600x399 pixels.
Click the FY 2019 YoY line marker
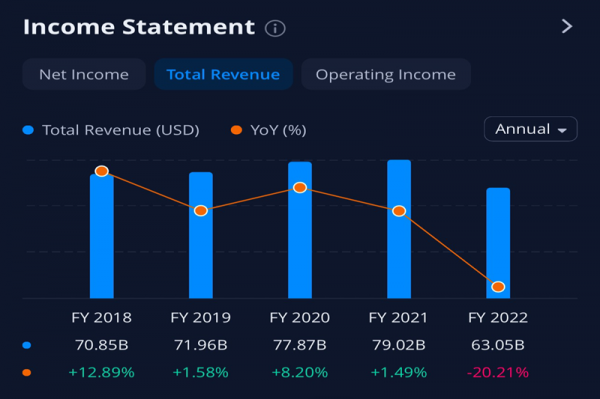[201, 210]
